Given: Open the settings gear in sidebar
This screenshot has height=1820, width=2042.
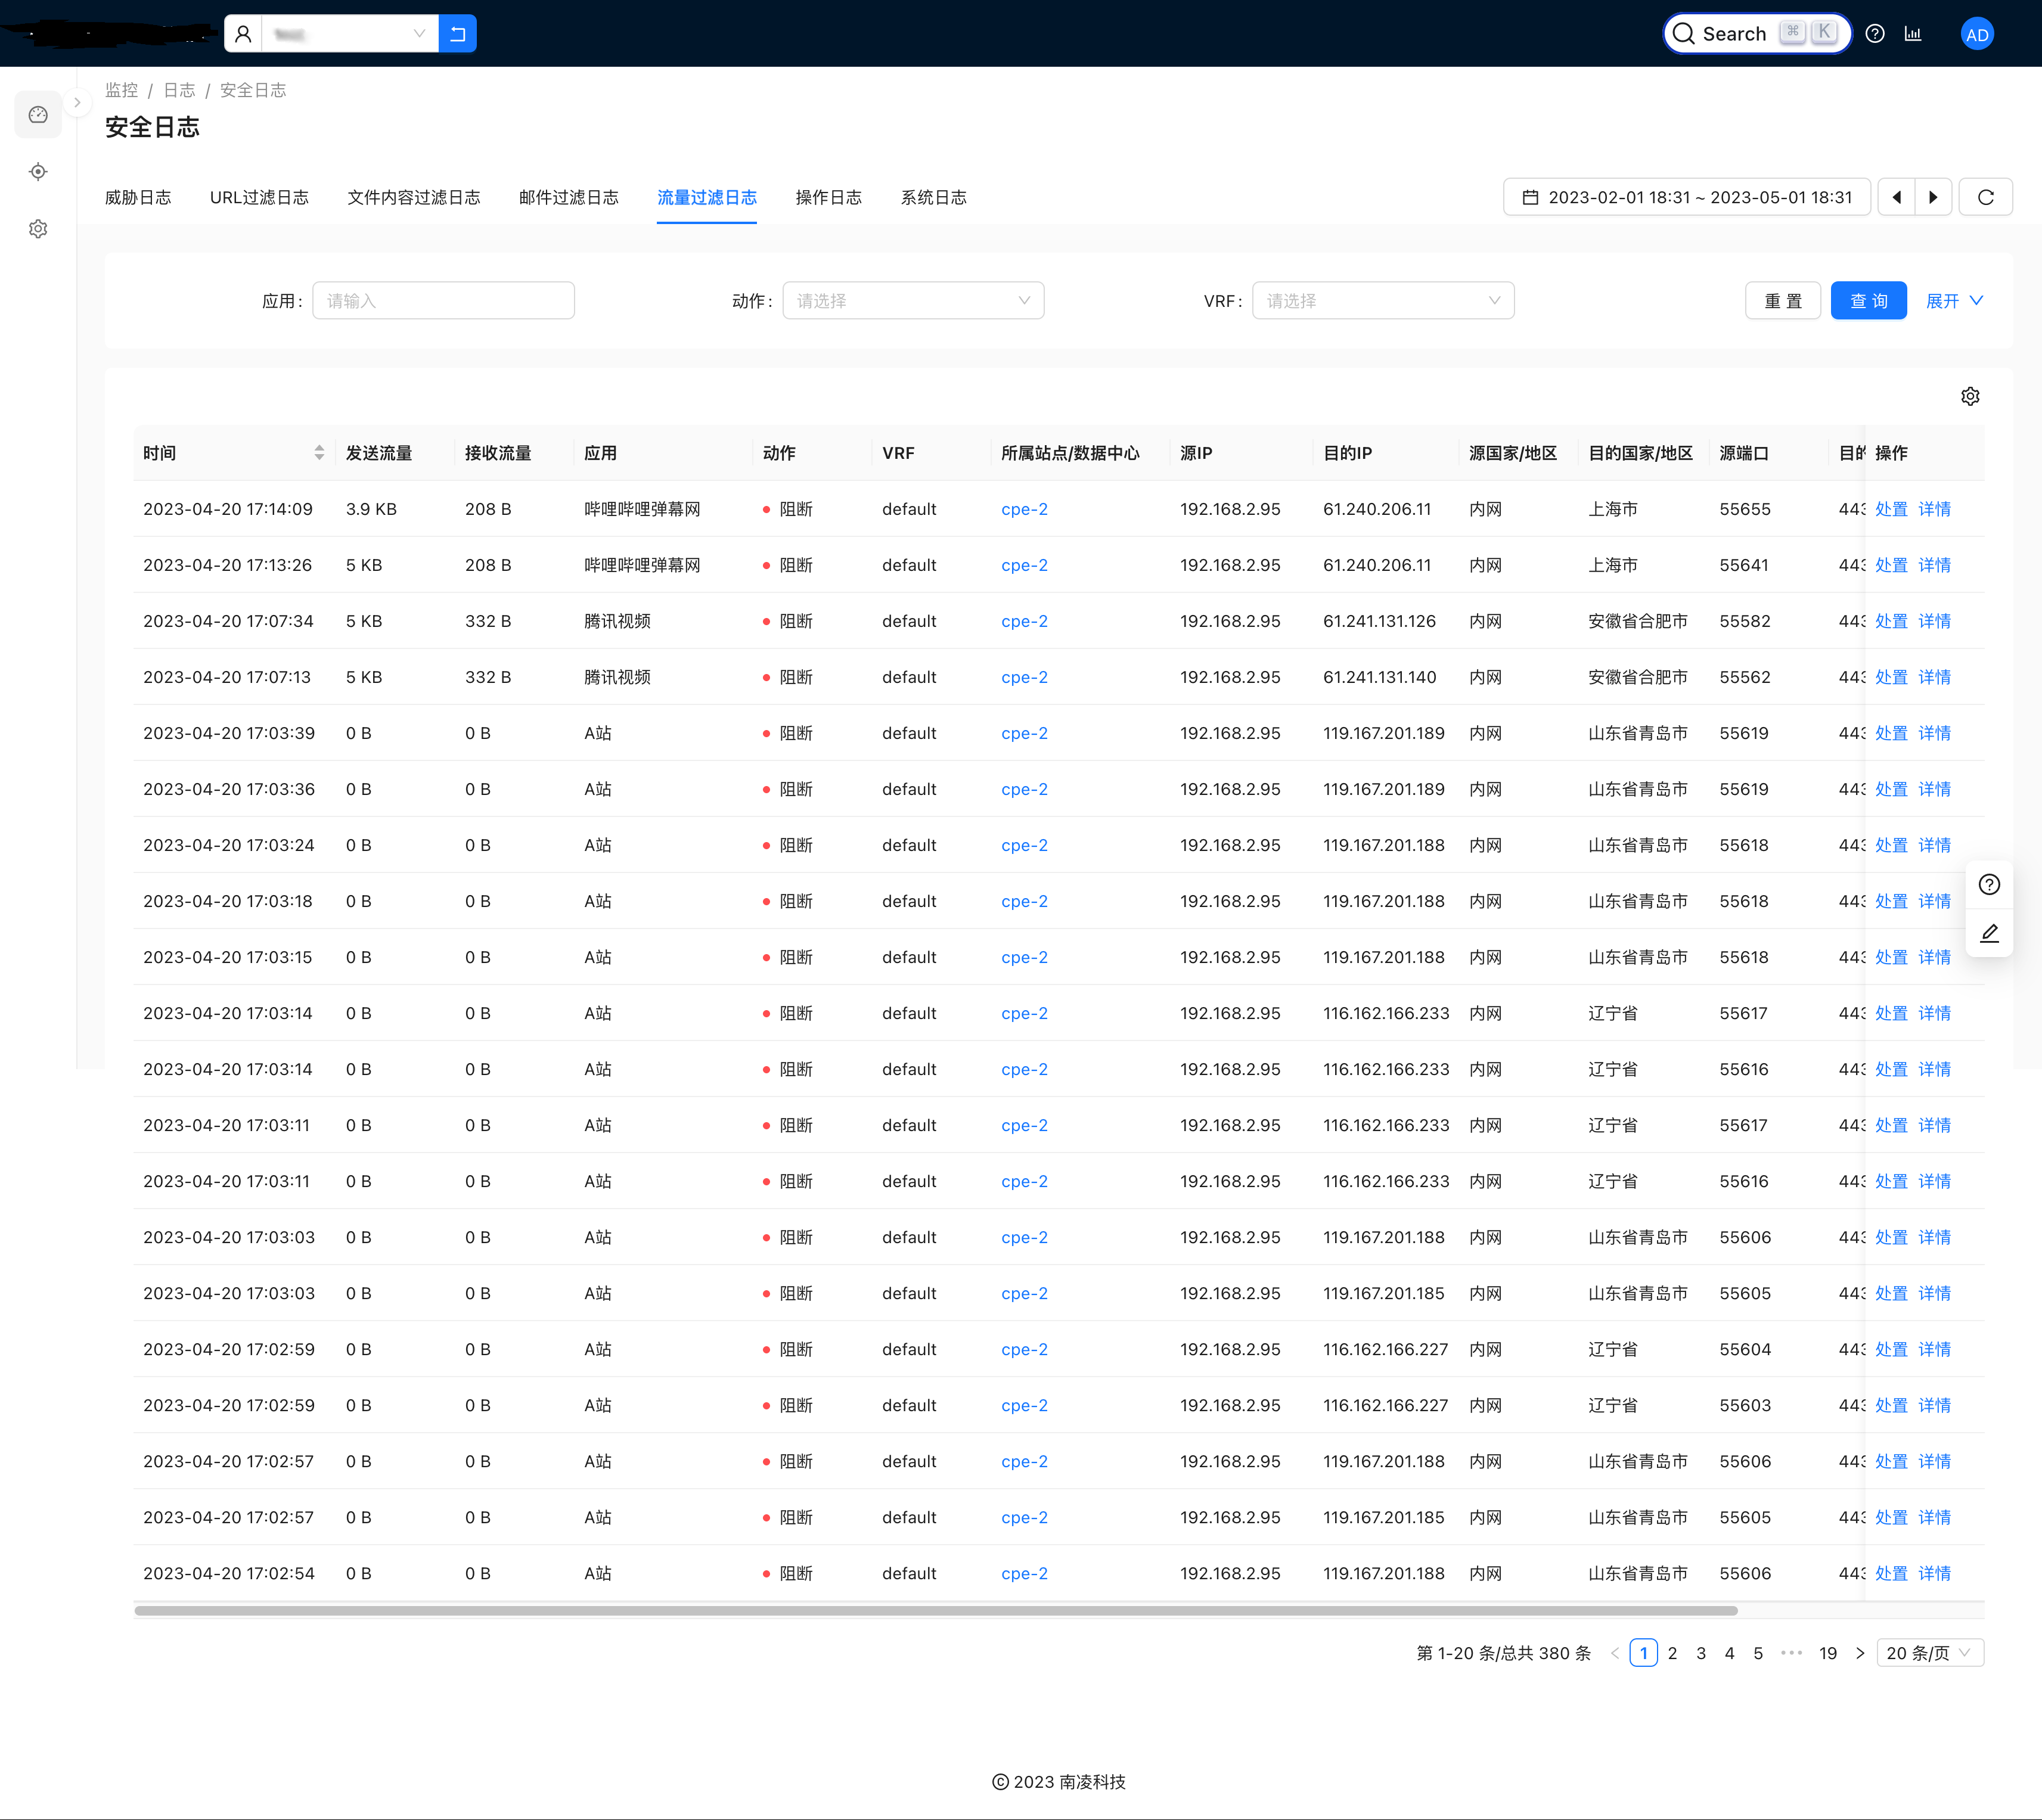Looking at the screenshot, I should click(38, 229).
